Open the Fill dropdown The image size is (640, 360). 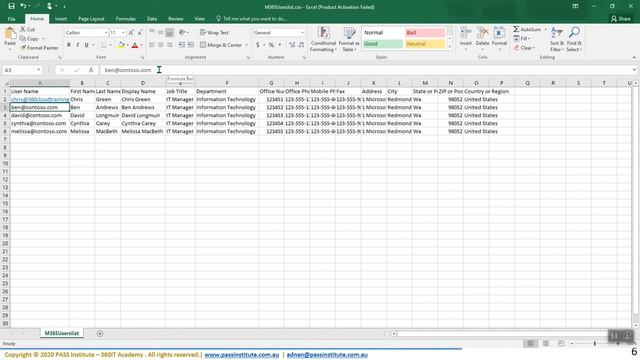[522, 38]
